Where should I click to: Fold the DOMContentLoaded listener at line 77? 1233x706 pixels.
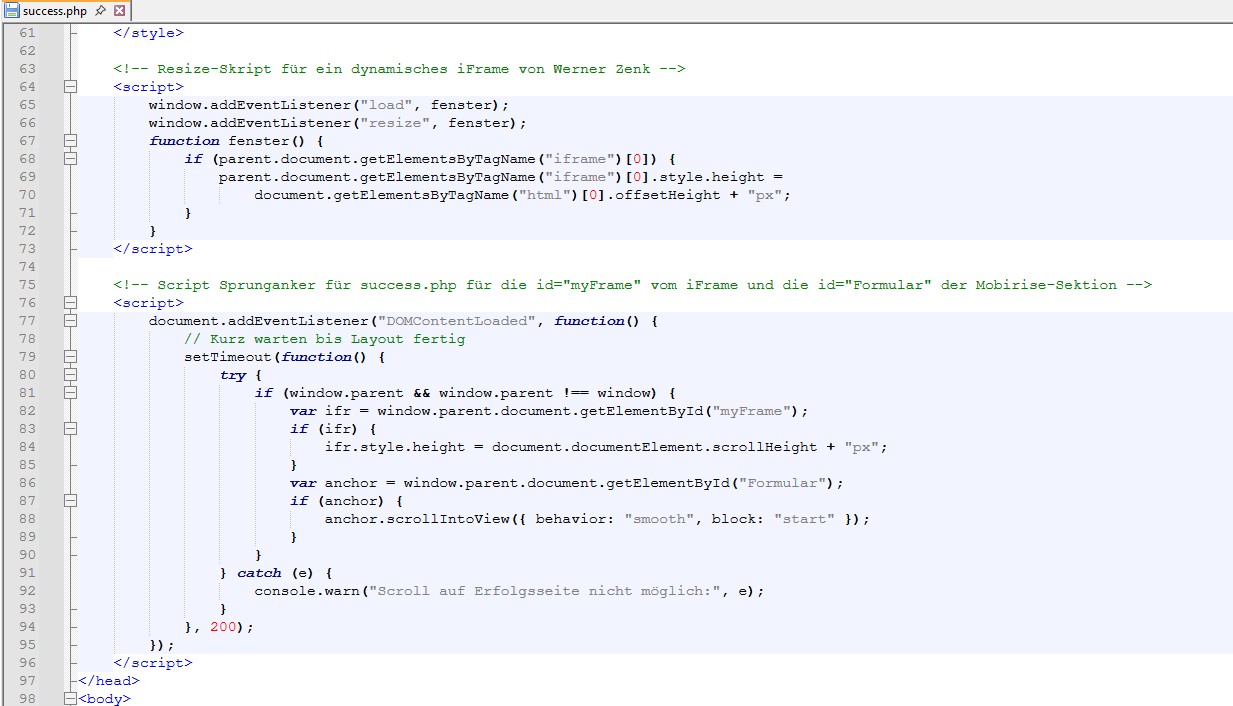pyautogui.click(x=71, y=321)
